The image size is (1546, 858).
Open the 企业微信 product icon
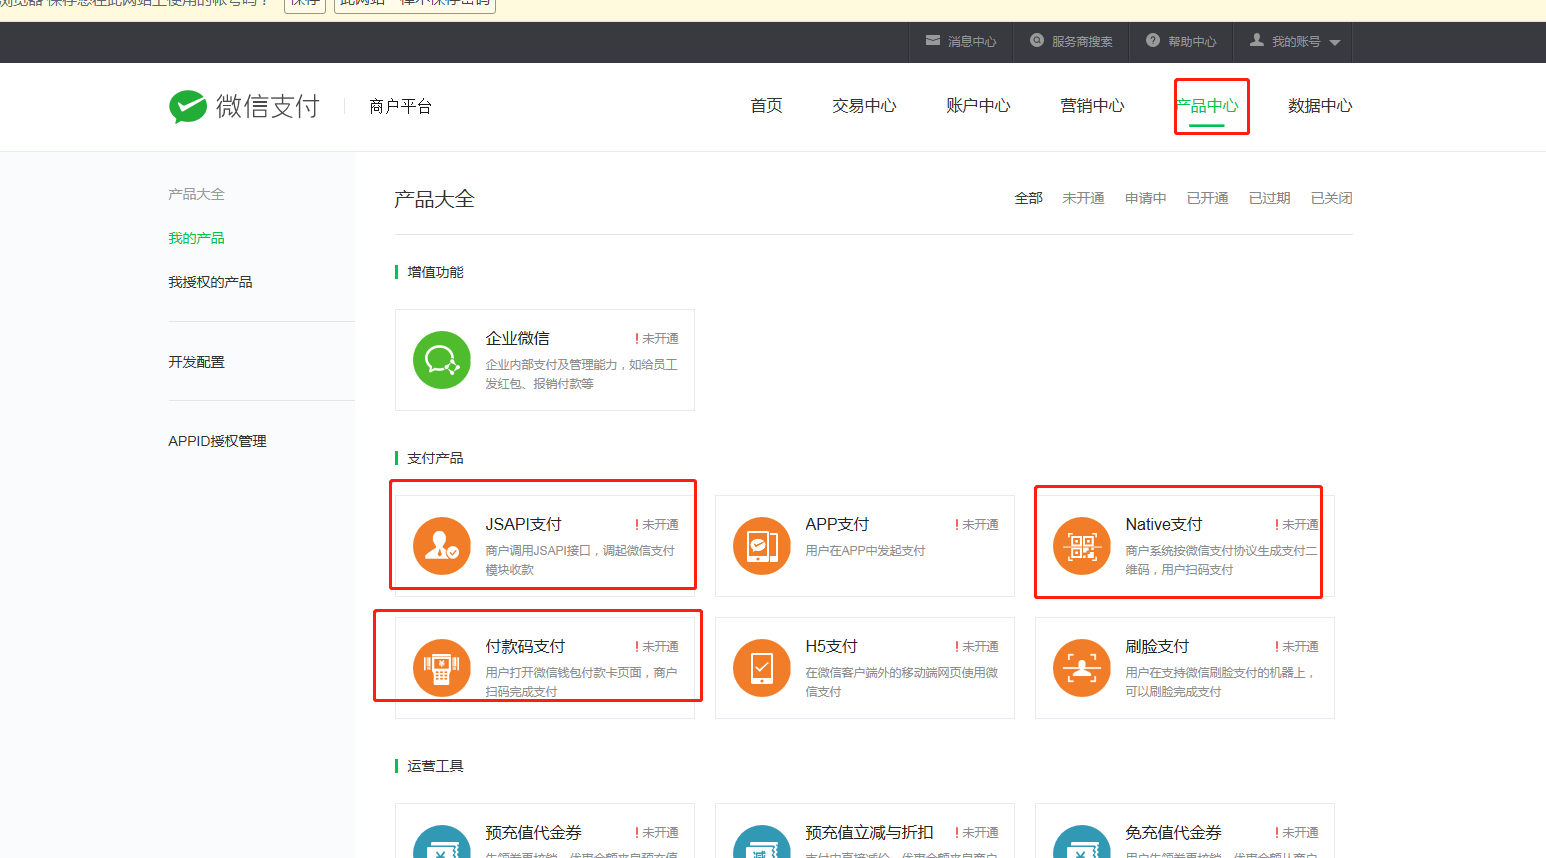point(442,360)
